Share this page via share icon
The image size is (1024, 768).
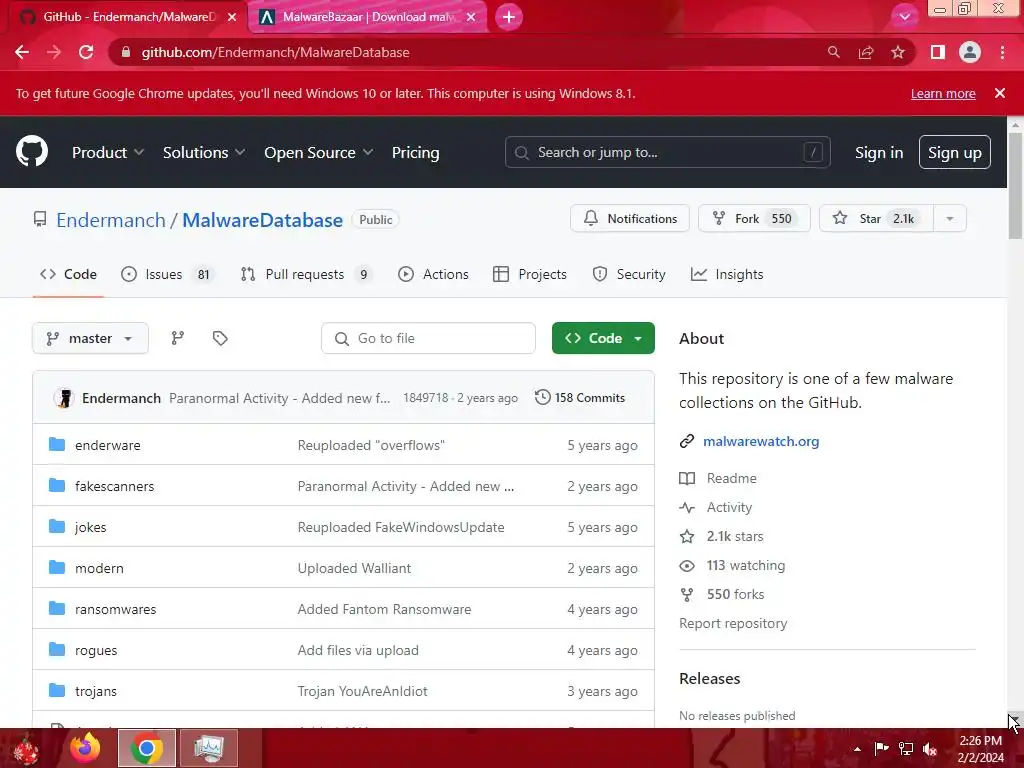coord(866,52)
